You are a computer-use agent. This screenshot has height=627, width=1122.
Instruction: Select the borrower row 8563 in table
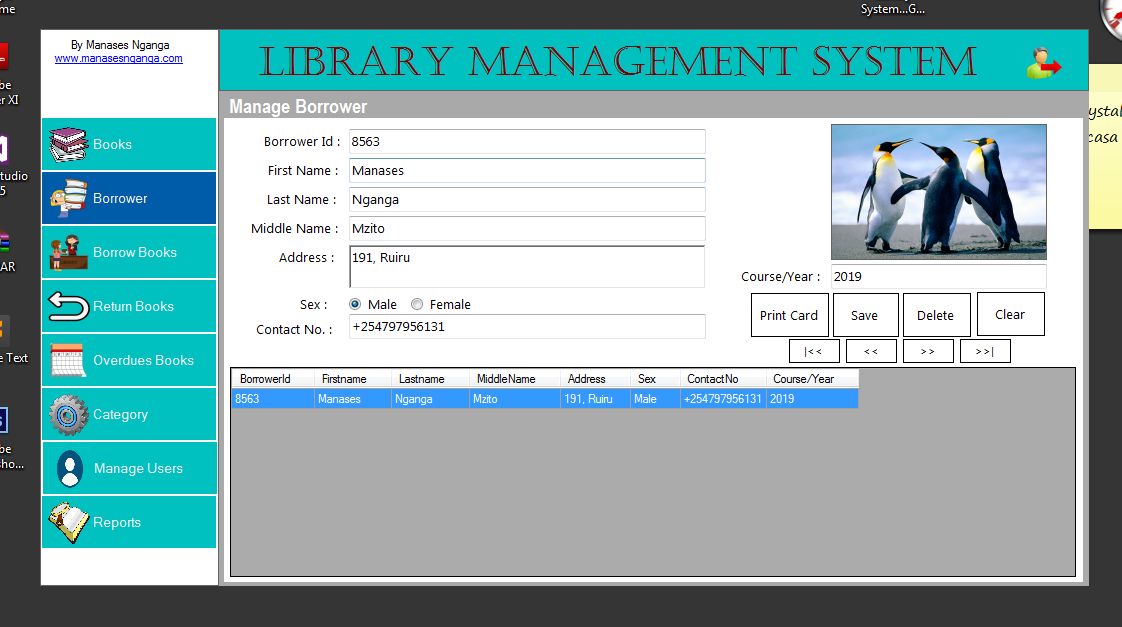pos(544,399)
